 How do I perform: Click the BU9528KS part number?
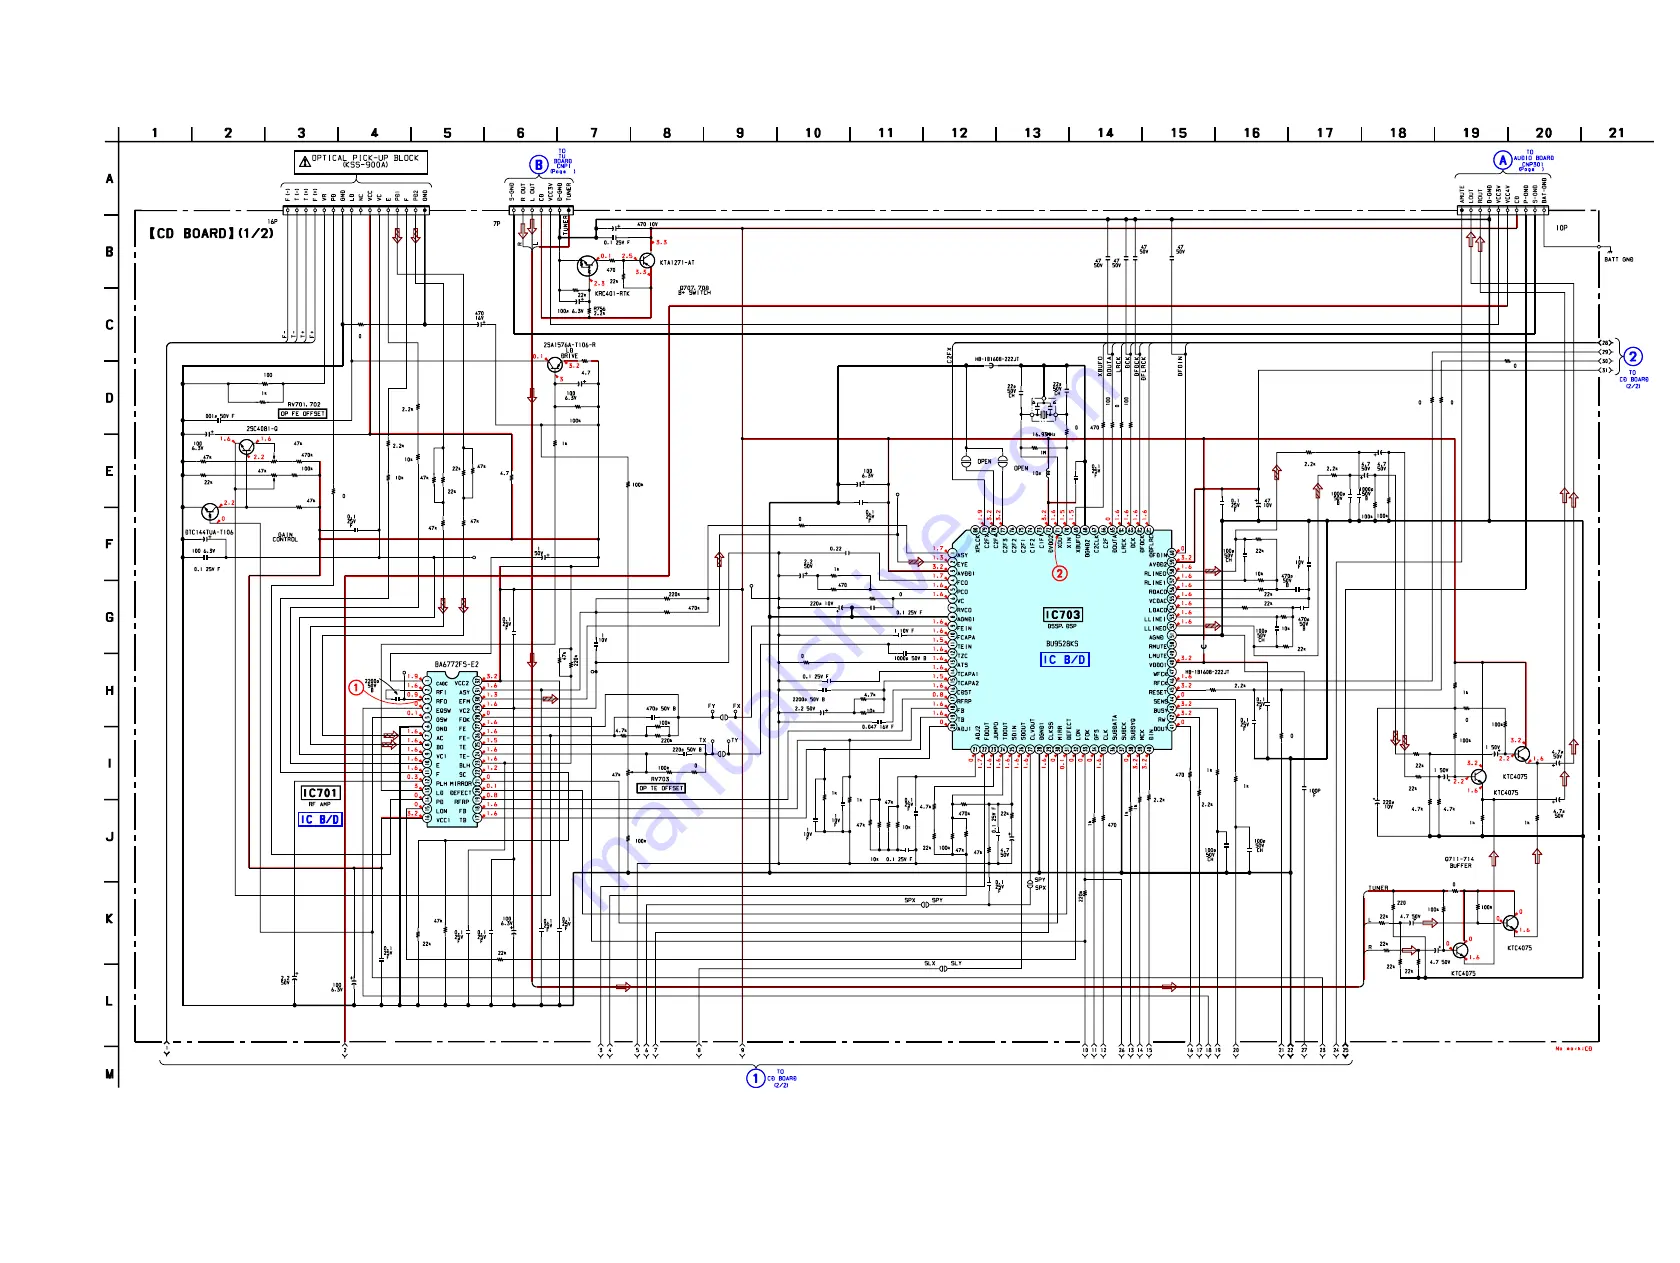click(x=1062, y=644)
